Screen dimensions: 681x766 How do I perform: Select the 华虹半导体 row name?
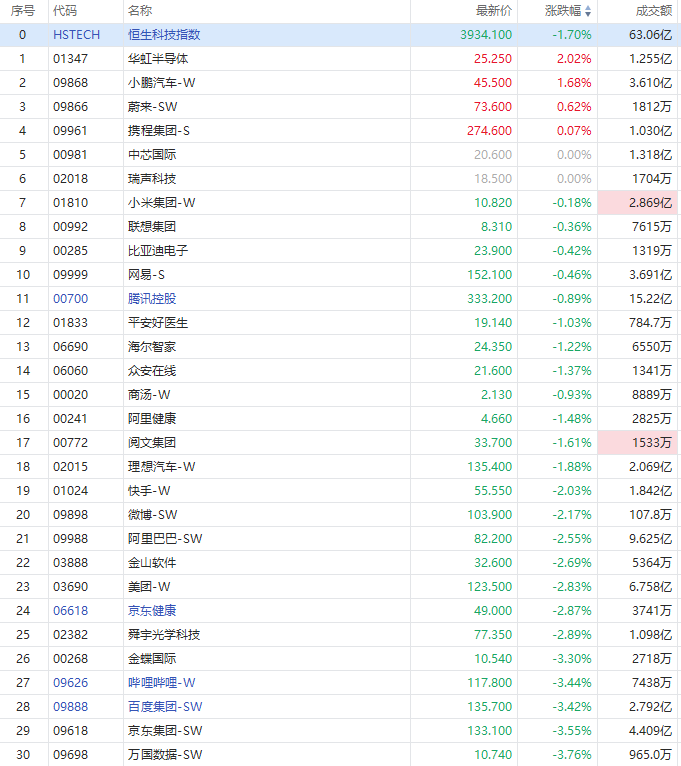(x=158, y=59)
